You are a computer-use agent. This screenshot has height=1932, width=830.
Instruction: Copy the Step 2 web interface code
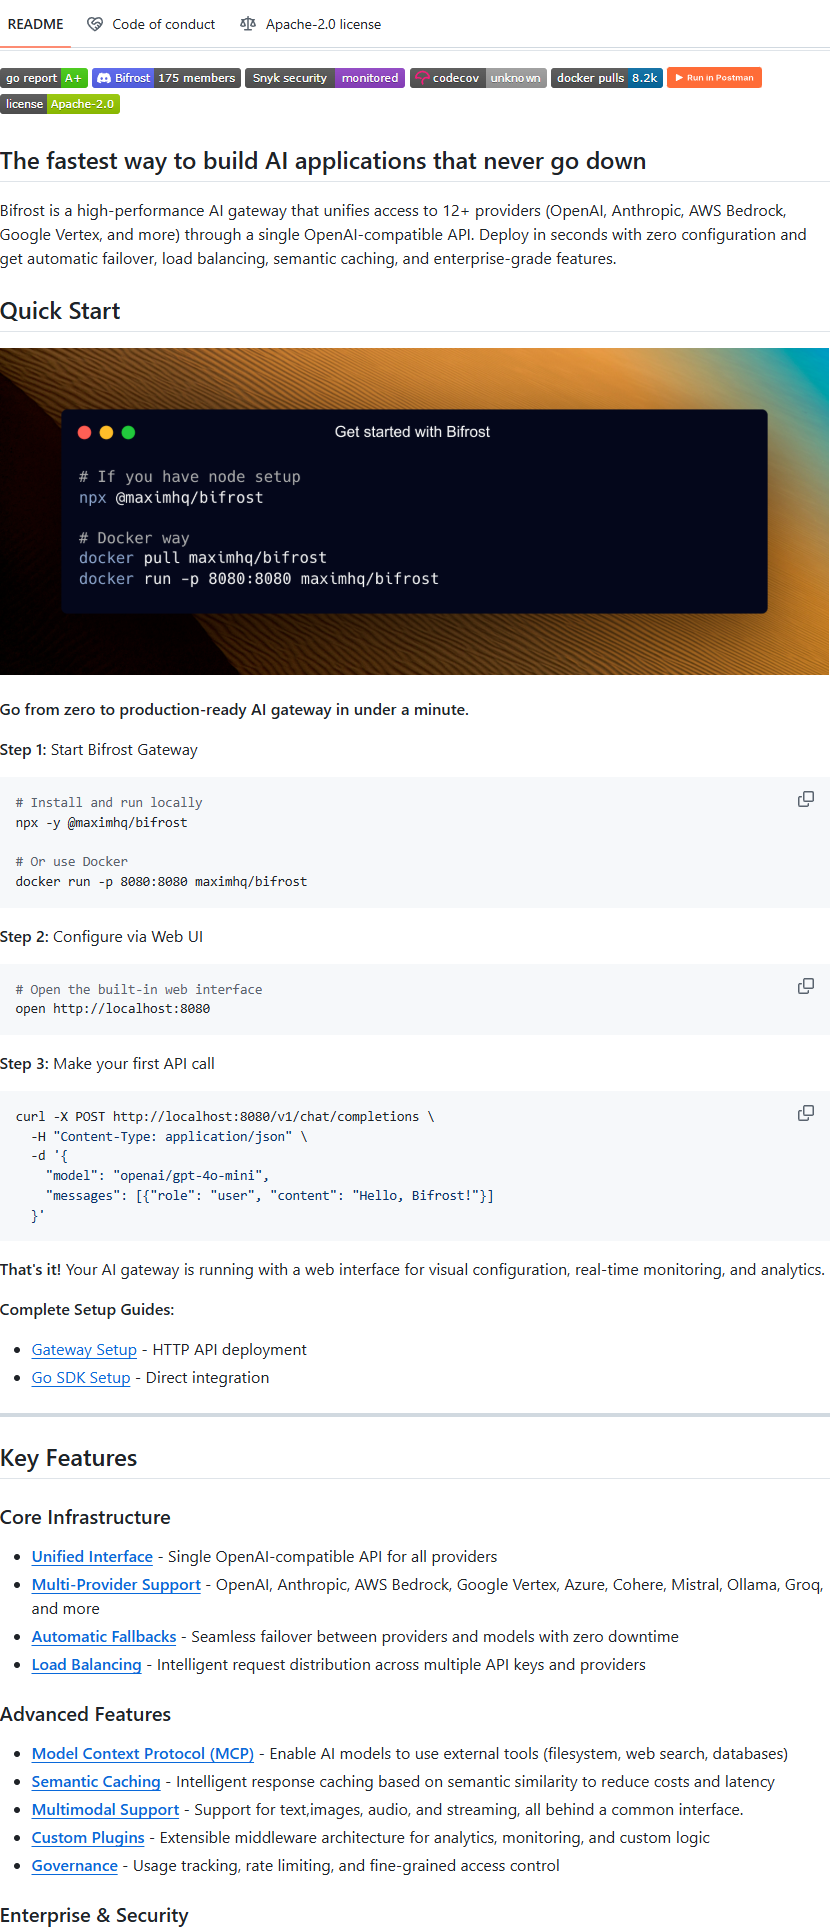805,986
